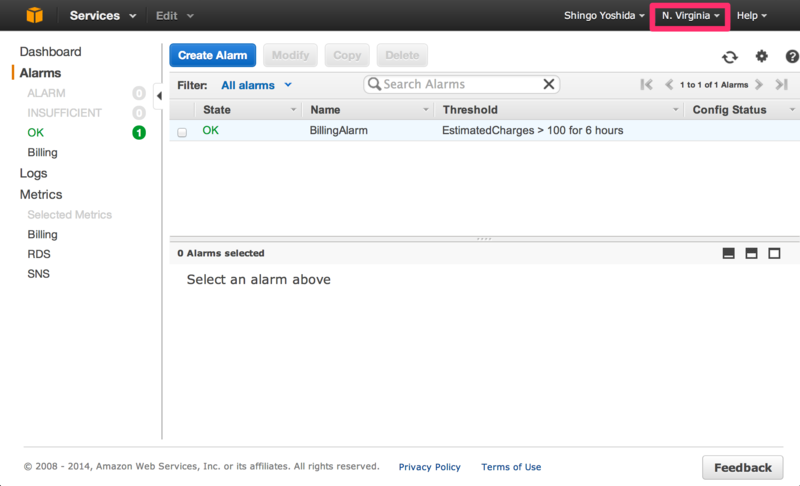Open Billing under Alarms
The image size is (800, 486).
pos(42,152)
